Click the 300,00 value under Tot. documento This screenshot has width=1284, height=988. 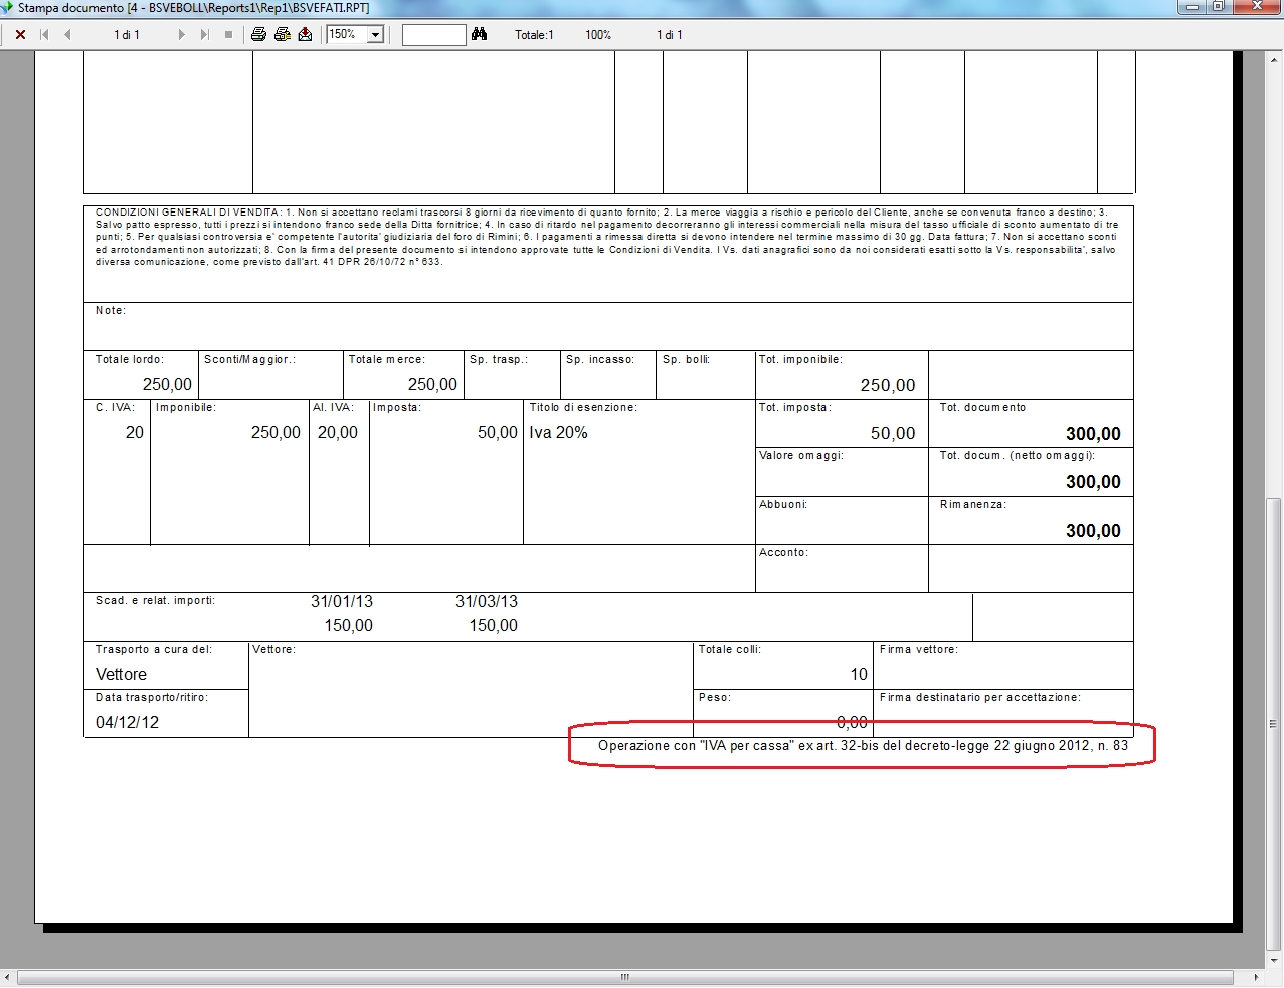[x=1093, y=434]
